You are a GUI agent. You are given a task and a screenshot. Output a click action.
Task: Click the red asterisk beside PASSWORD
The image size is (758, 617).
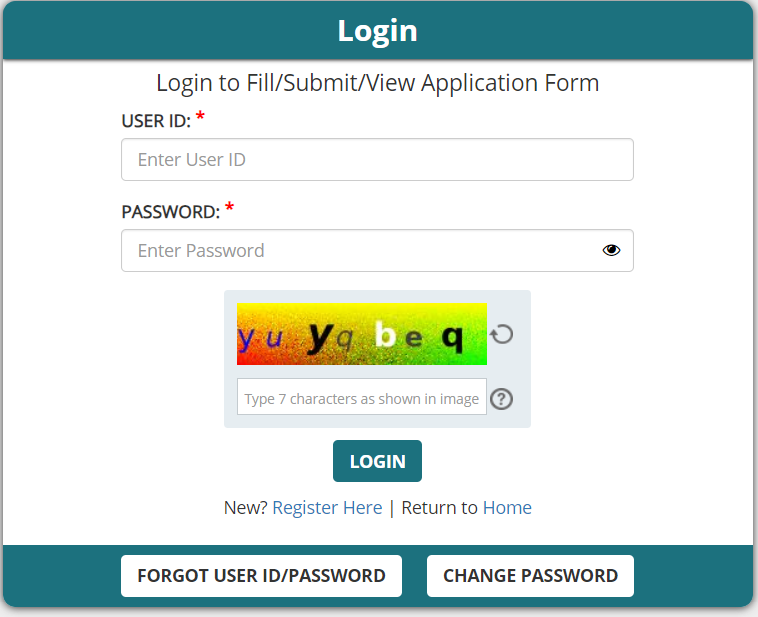(x=229, y=208)
